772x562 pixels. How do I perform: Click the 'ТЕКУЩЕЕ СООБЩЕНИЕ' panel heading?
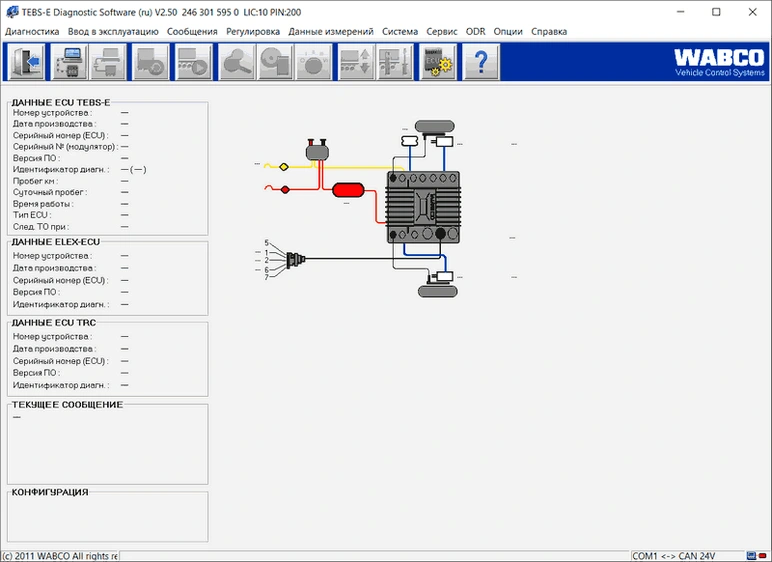(x=67, y=404)
